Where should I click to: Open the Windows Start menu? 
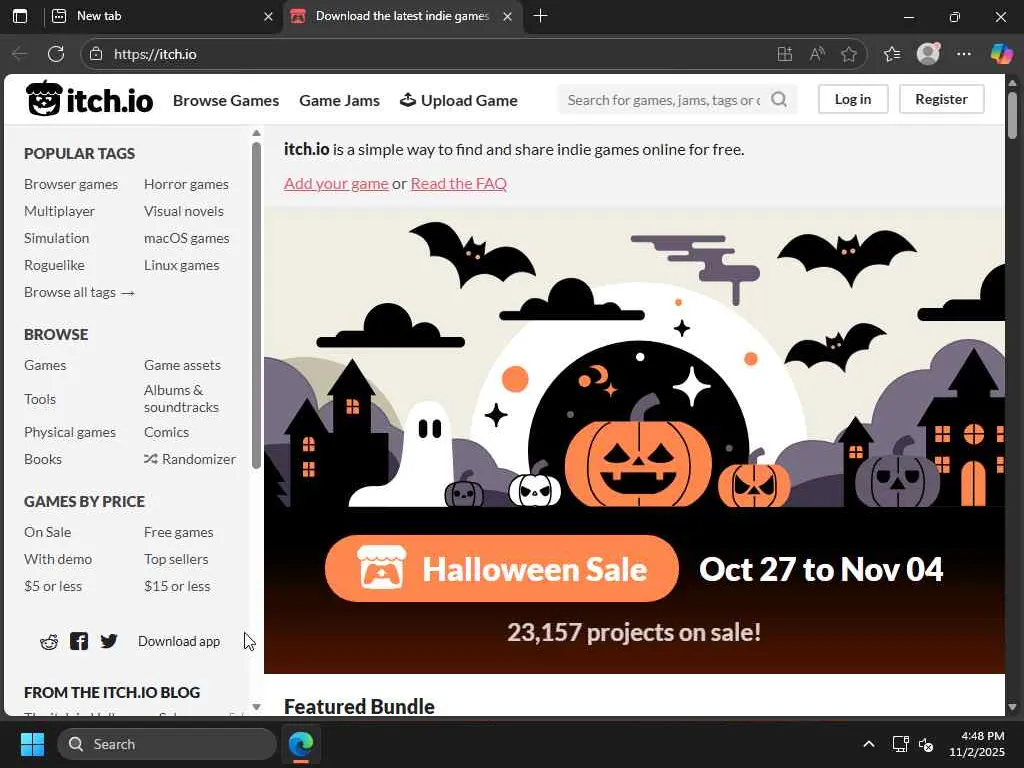pos(32,744)
